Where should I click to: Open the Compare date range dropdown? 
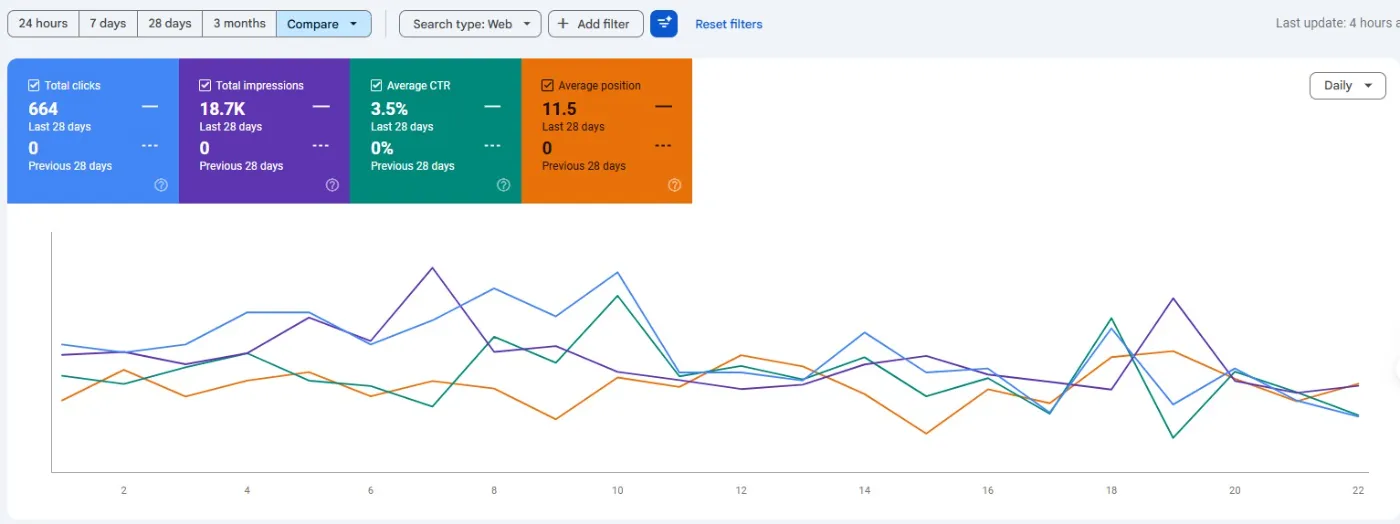click(323, 24)
